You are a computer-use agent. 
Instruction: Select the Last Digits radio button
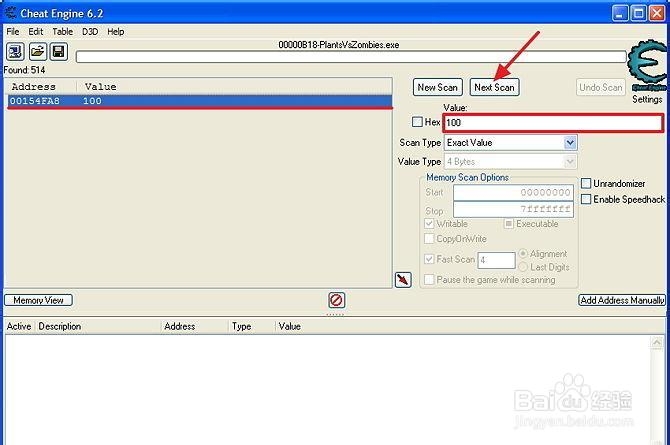[523, 267]
